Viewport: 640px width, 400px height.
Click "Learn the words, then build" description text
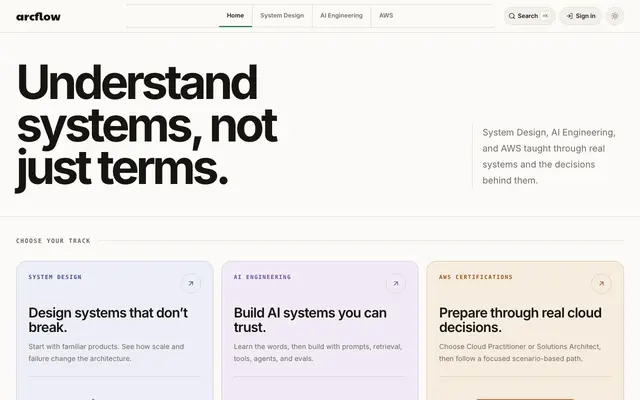click(318, 353)
